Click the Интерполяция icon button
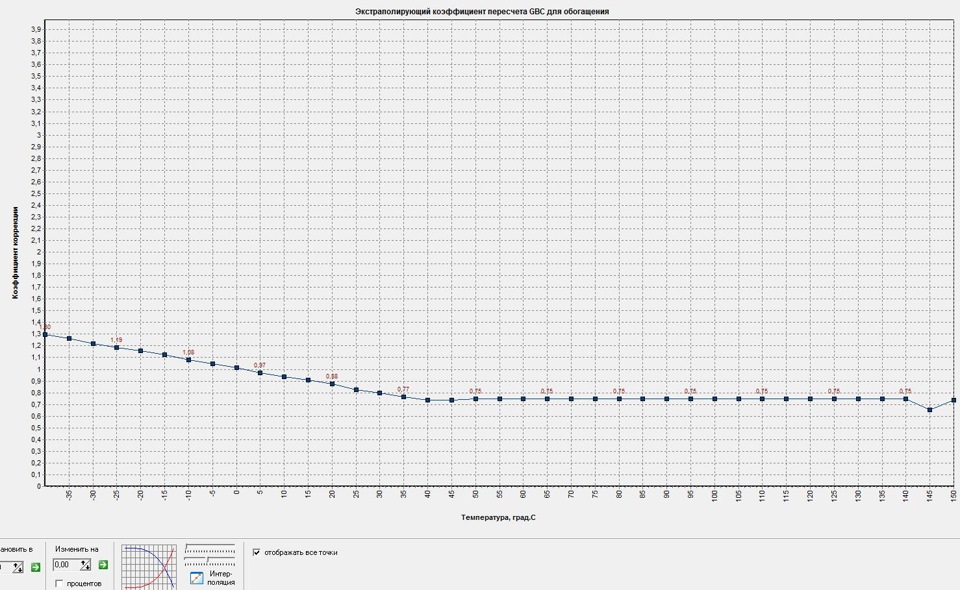The height and width of the screenshot is (590, 960). point(197,578)
